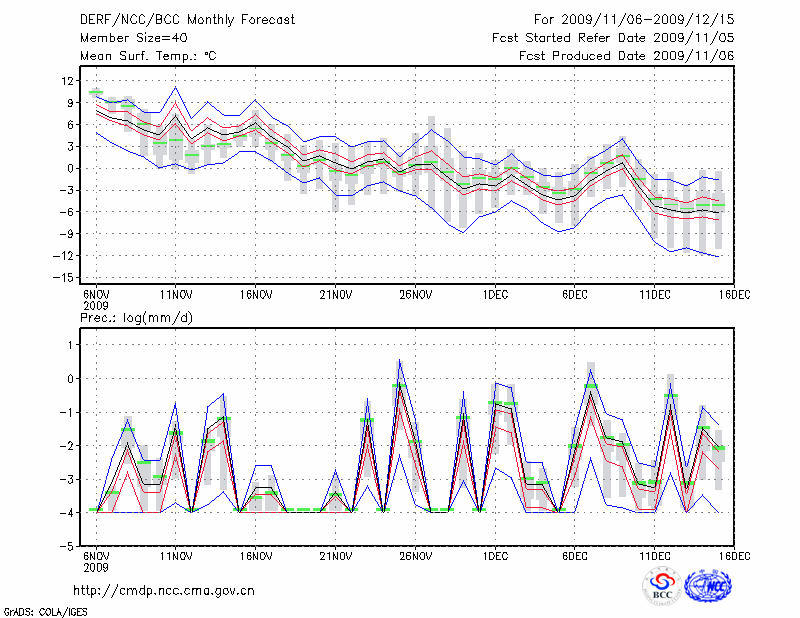Click 6DEC label below precipitation chart
This screenshot has width=800, height=618.
574,555
